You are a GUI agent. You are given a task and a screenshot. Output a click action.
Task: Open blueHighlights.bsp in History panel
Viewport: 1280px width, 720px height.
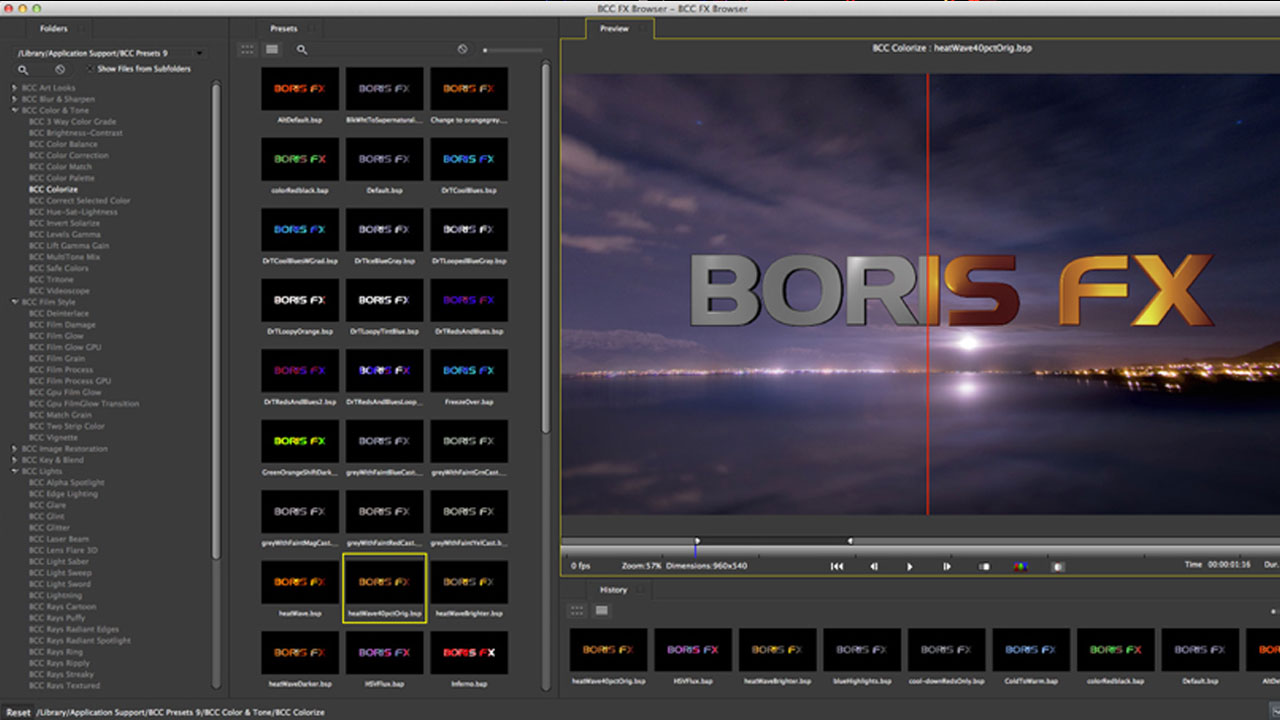pyautogui.click(x=862, y=650)
